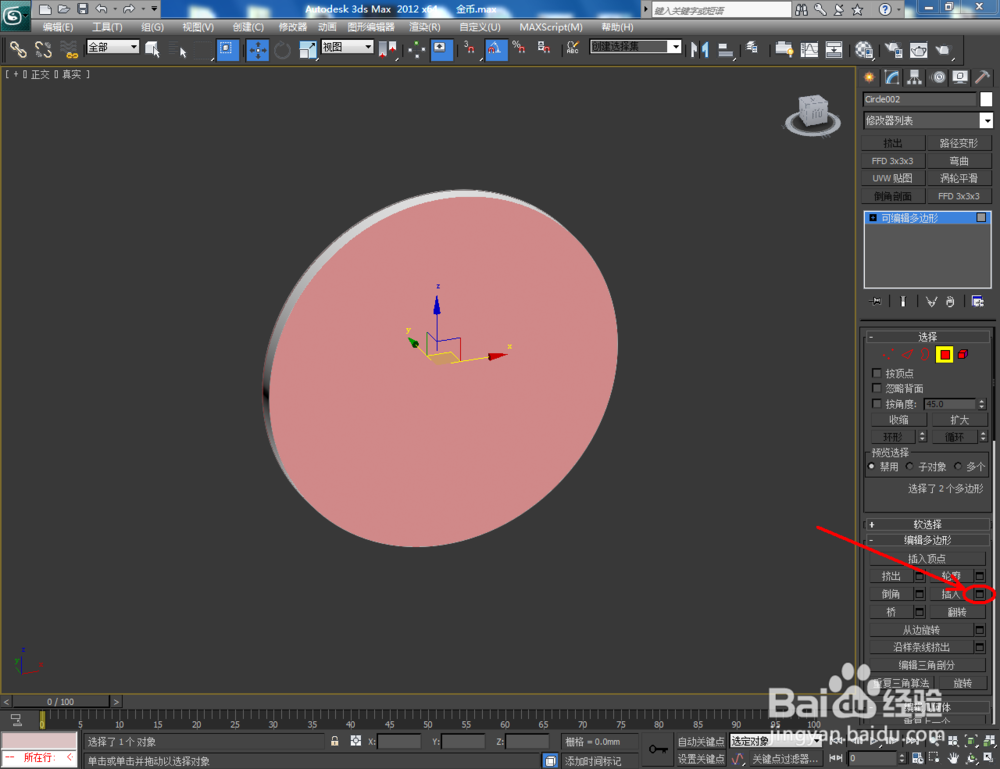Screen dimensions: 1000x769
Task: Activate the Select and Move tool
Action: pyautogui.click(x=257, y=49)
